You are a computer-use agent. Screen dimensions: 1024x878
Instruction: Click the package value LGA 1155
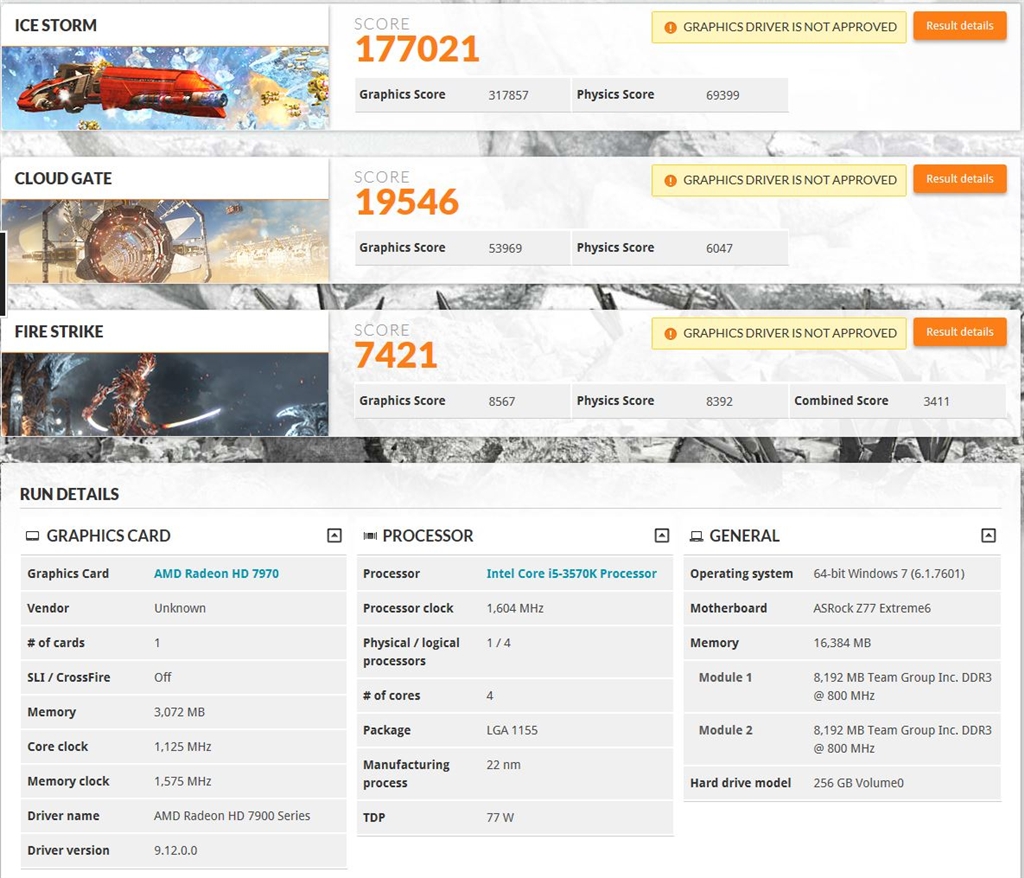pyautogui.click(x=512, y=730)
